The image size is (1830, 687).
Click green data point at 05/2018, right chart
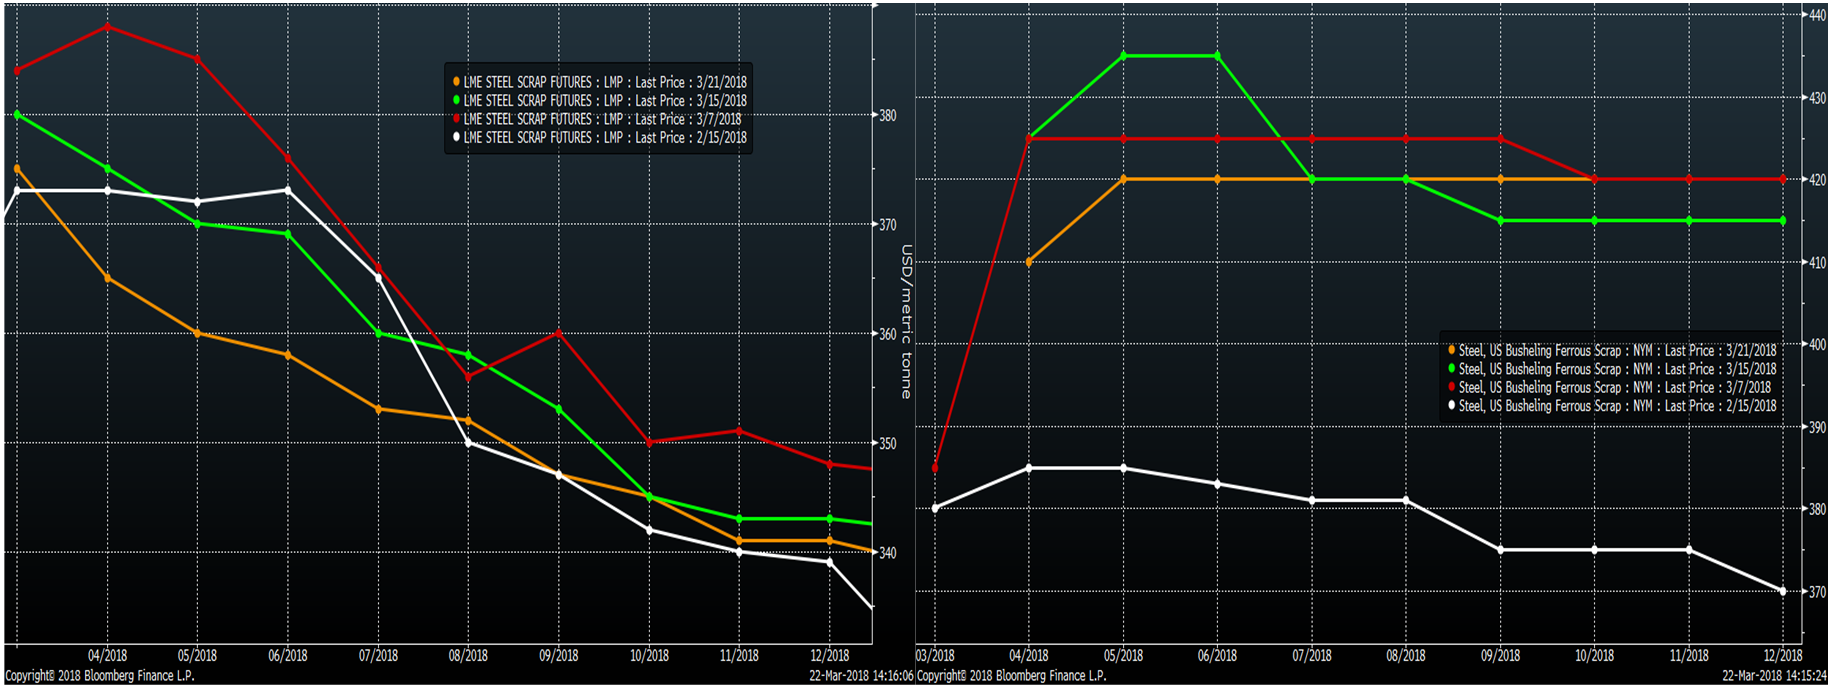tap(1124, 56)
